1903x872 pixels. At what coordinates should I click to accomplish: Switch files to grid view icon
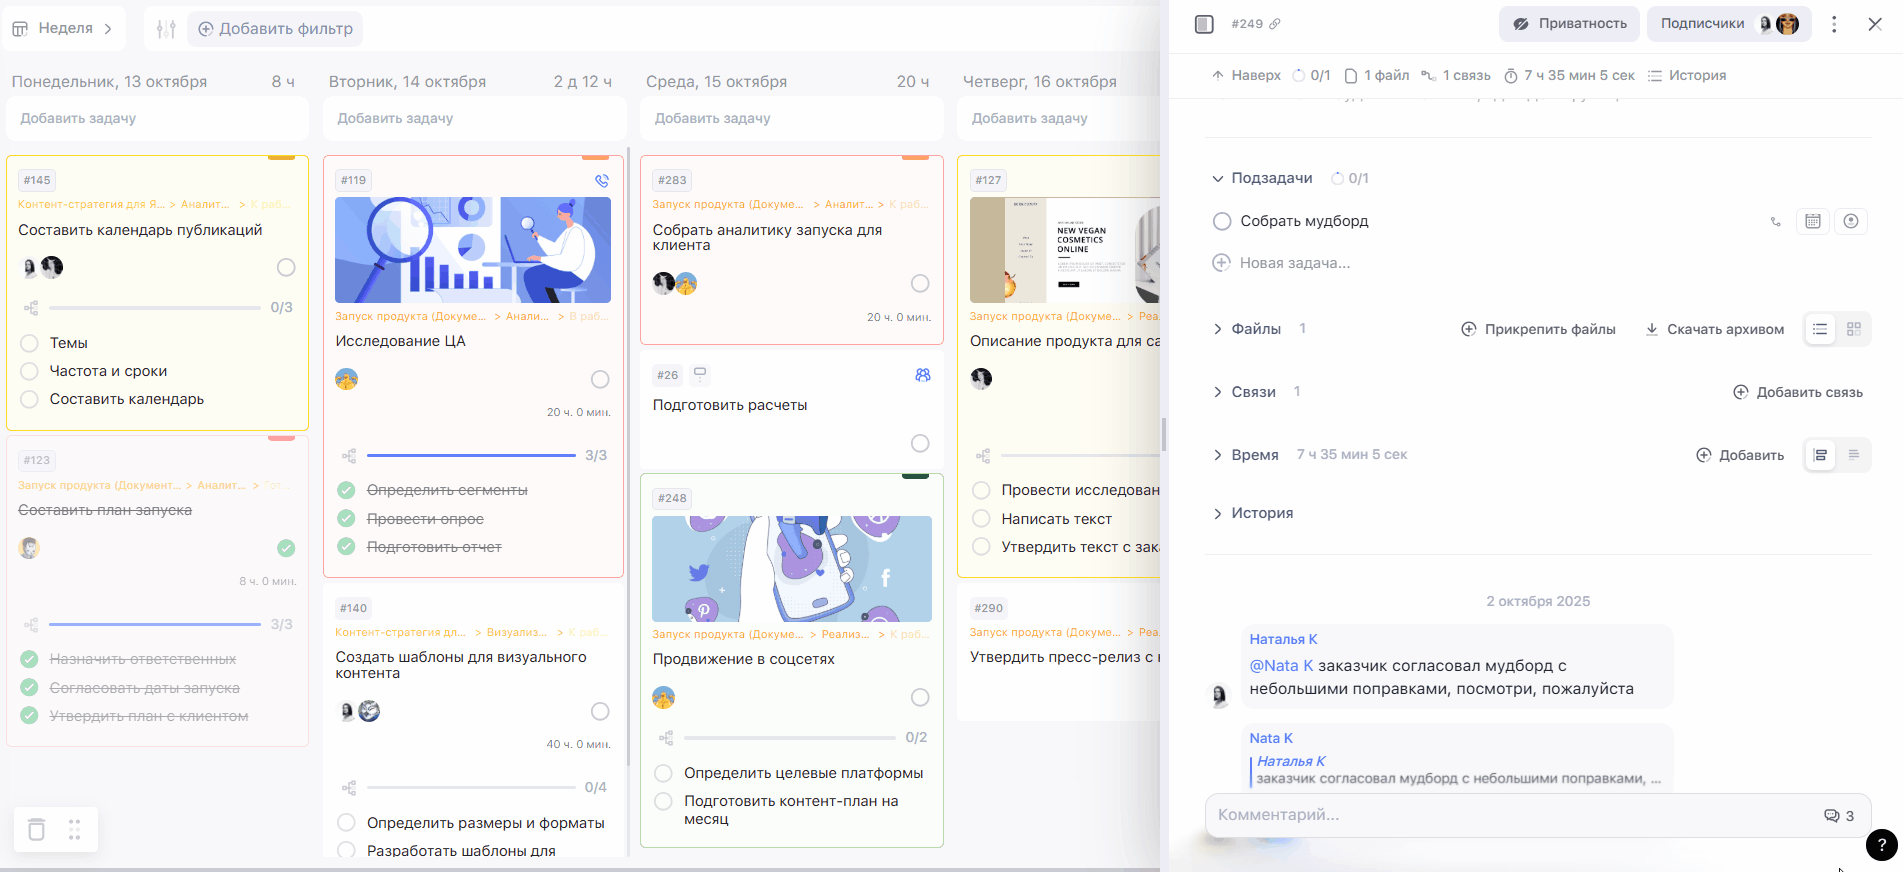point(1853,329)
